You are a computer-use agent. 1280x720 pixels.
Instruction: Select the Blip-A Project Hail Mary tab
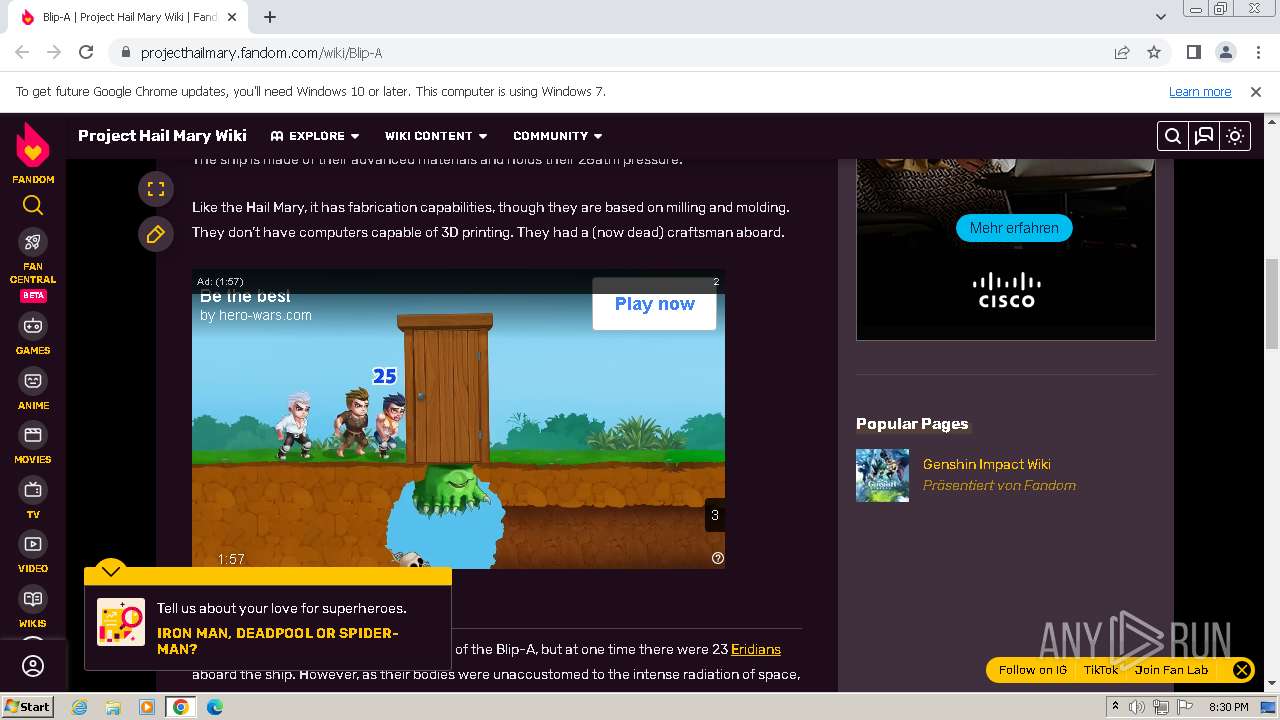pos(130,17)
